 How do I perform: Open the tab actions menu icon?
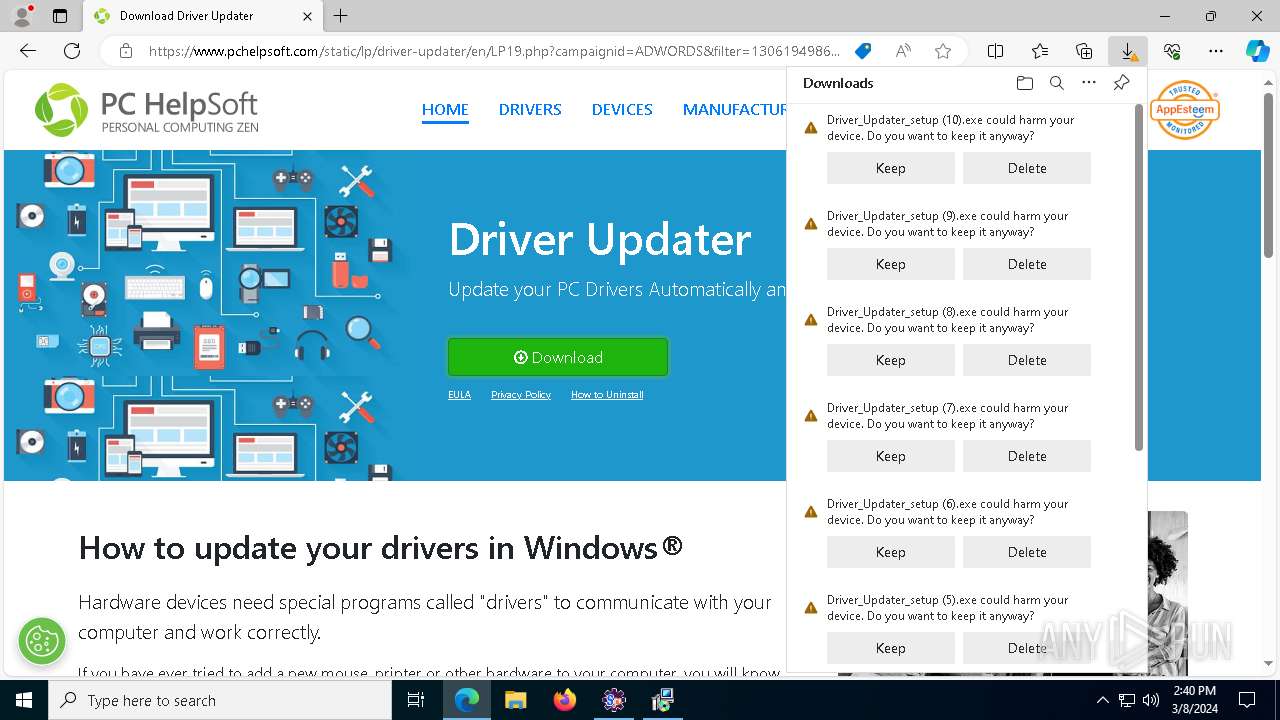(x=60, y=16)
